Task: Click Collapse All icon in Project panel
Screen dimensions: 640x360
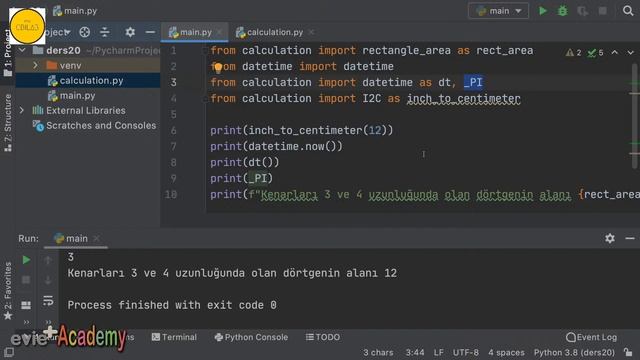Action: (105, 32)
